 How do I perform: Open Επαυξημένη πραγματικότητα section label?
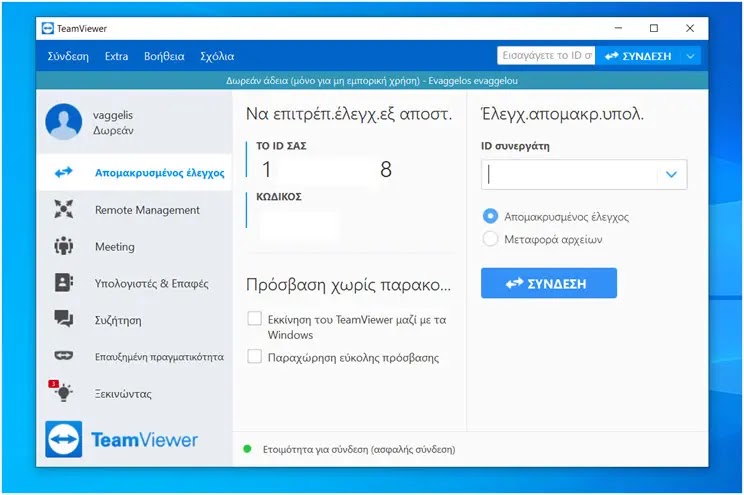click(x=159, y=356)
